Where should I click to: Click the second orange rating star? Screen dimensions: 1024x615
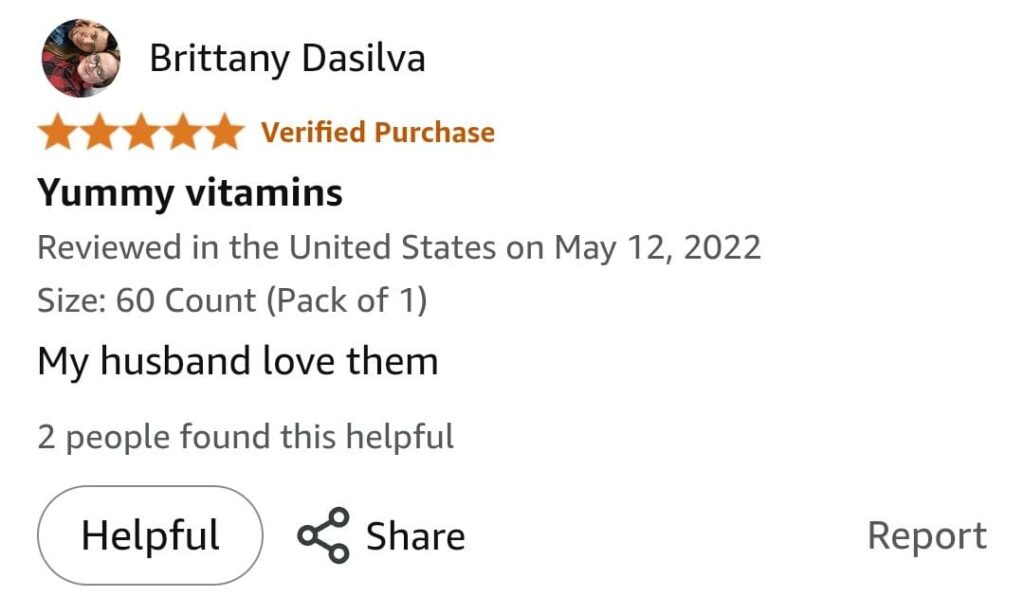coord(99,132)
